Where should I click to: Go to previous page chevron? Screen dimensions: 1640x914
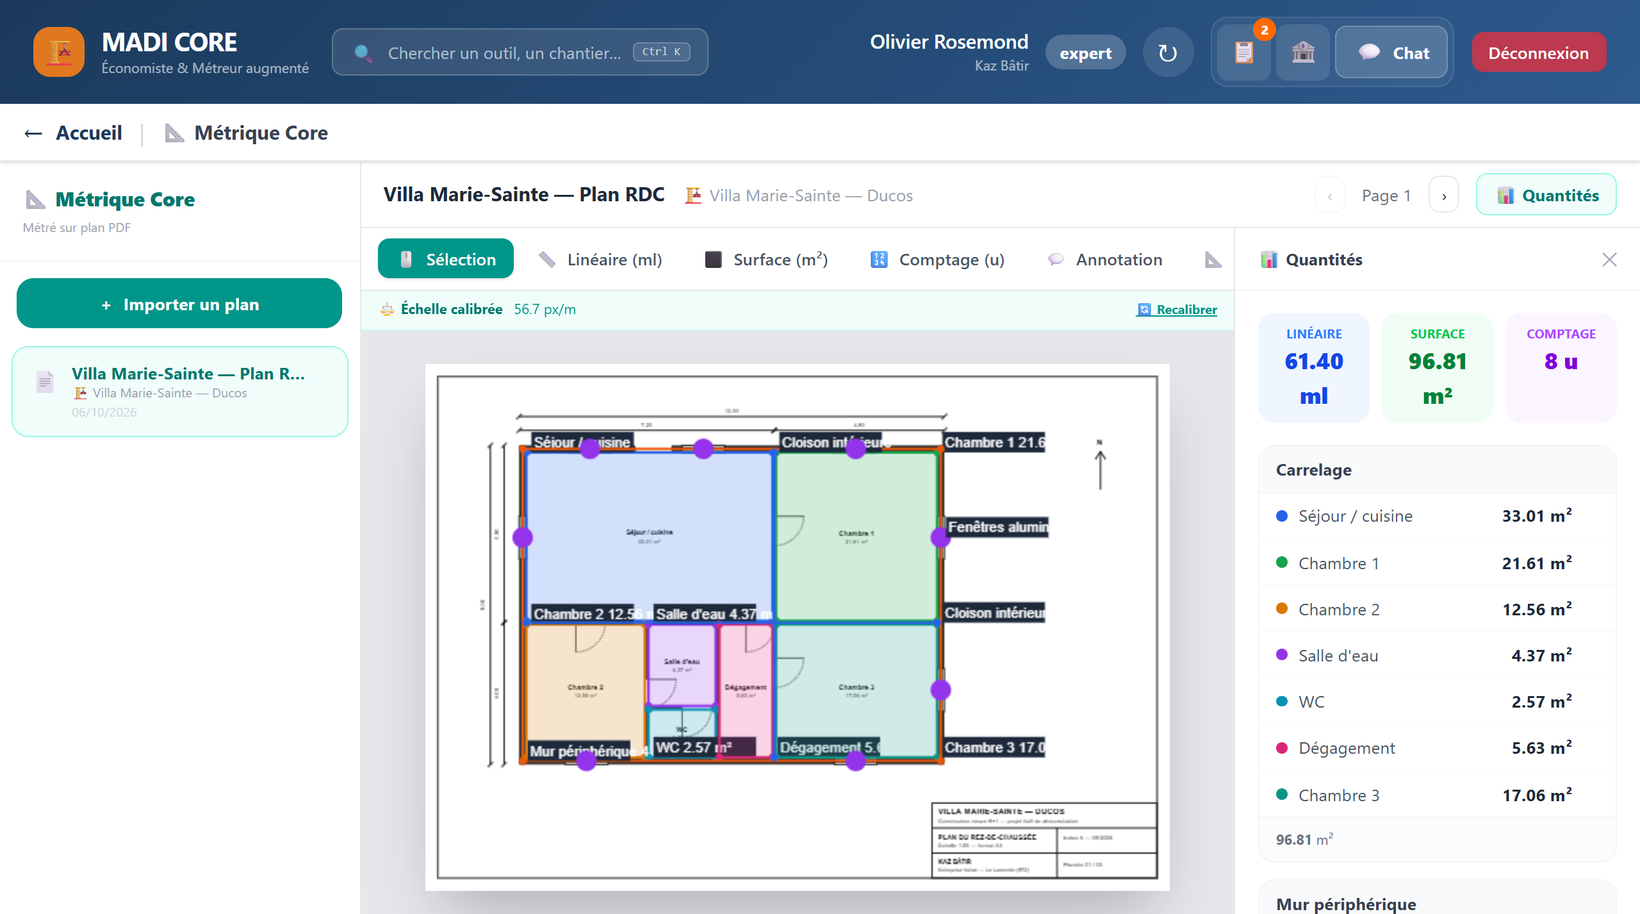pos(1330,196)
